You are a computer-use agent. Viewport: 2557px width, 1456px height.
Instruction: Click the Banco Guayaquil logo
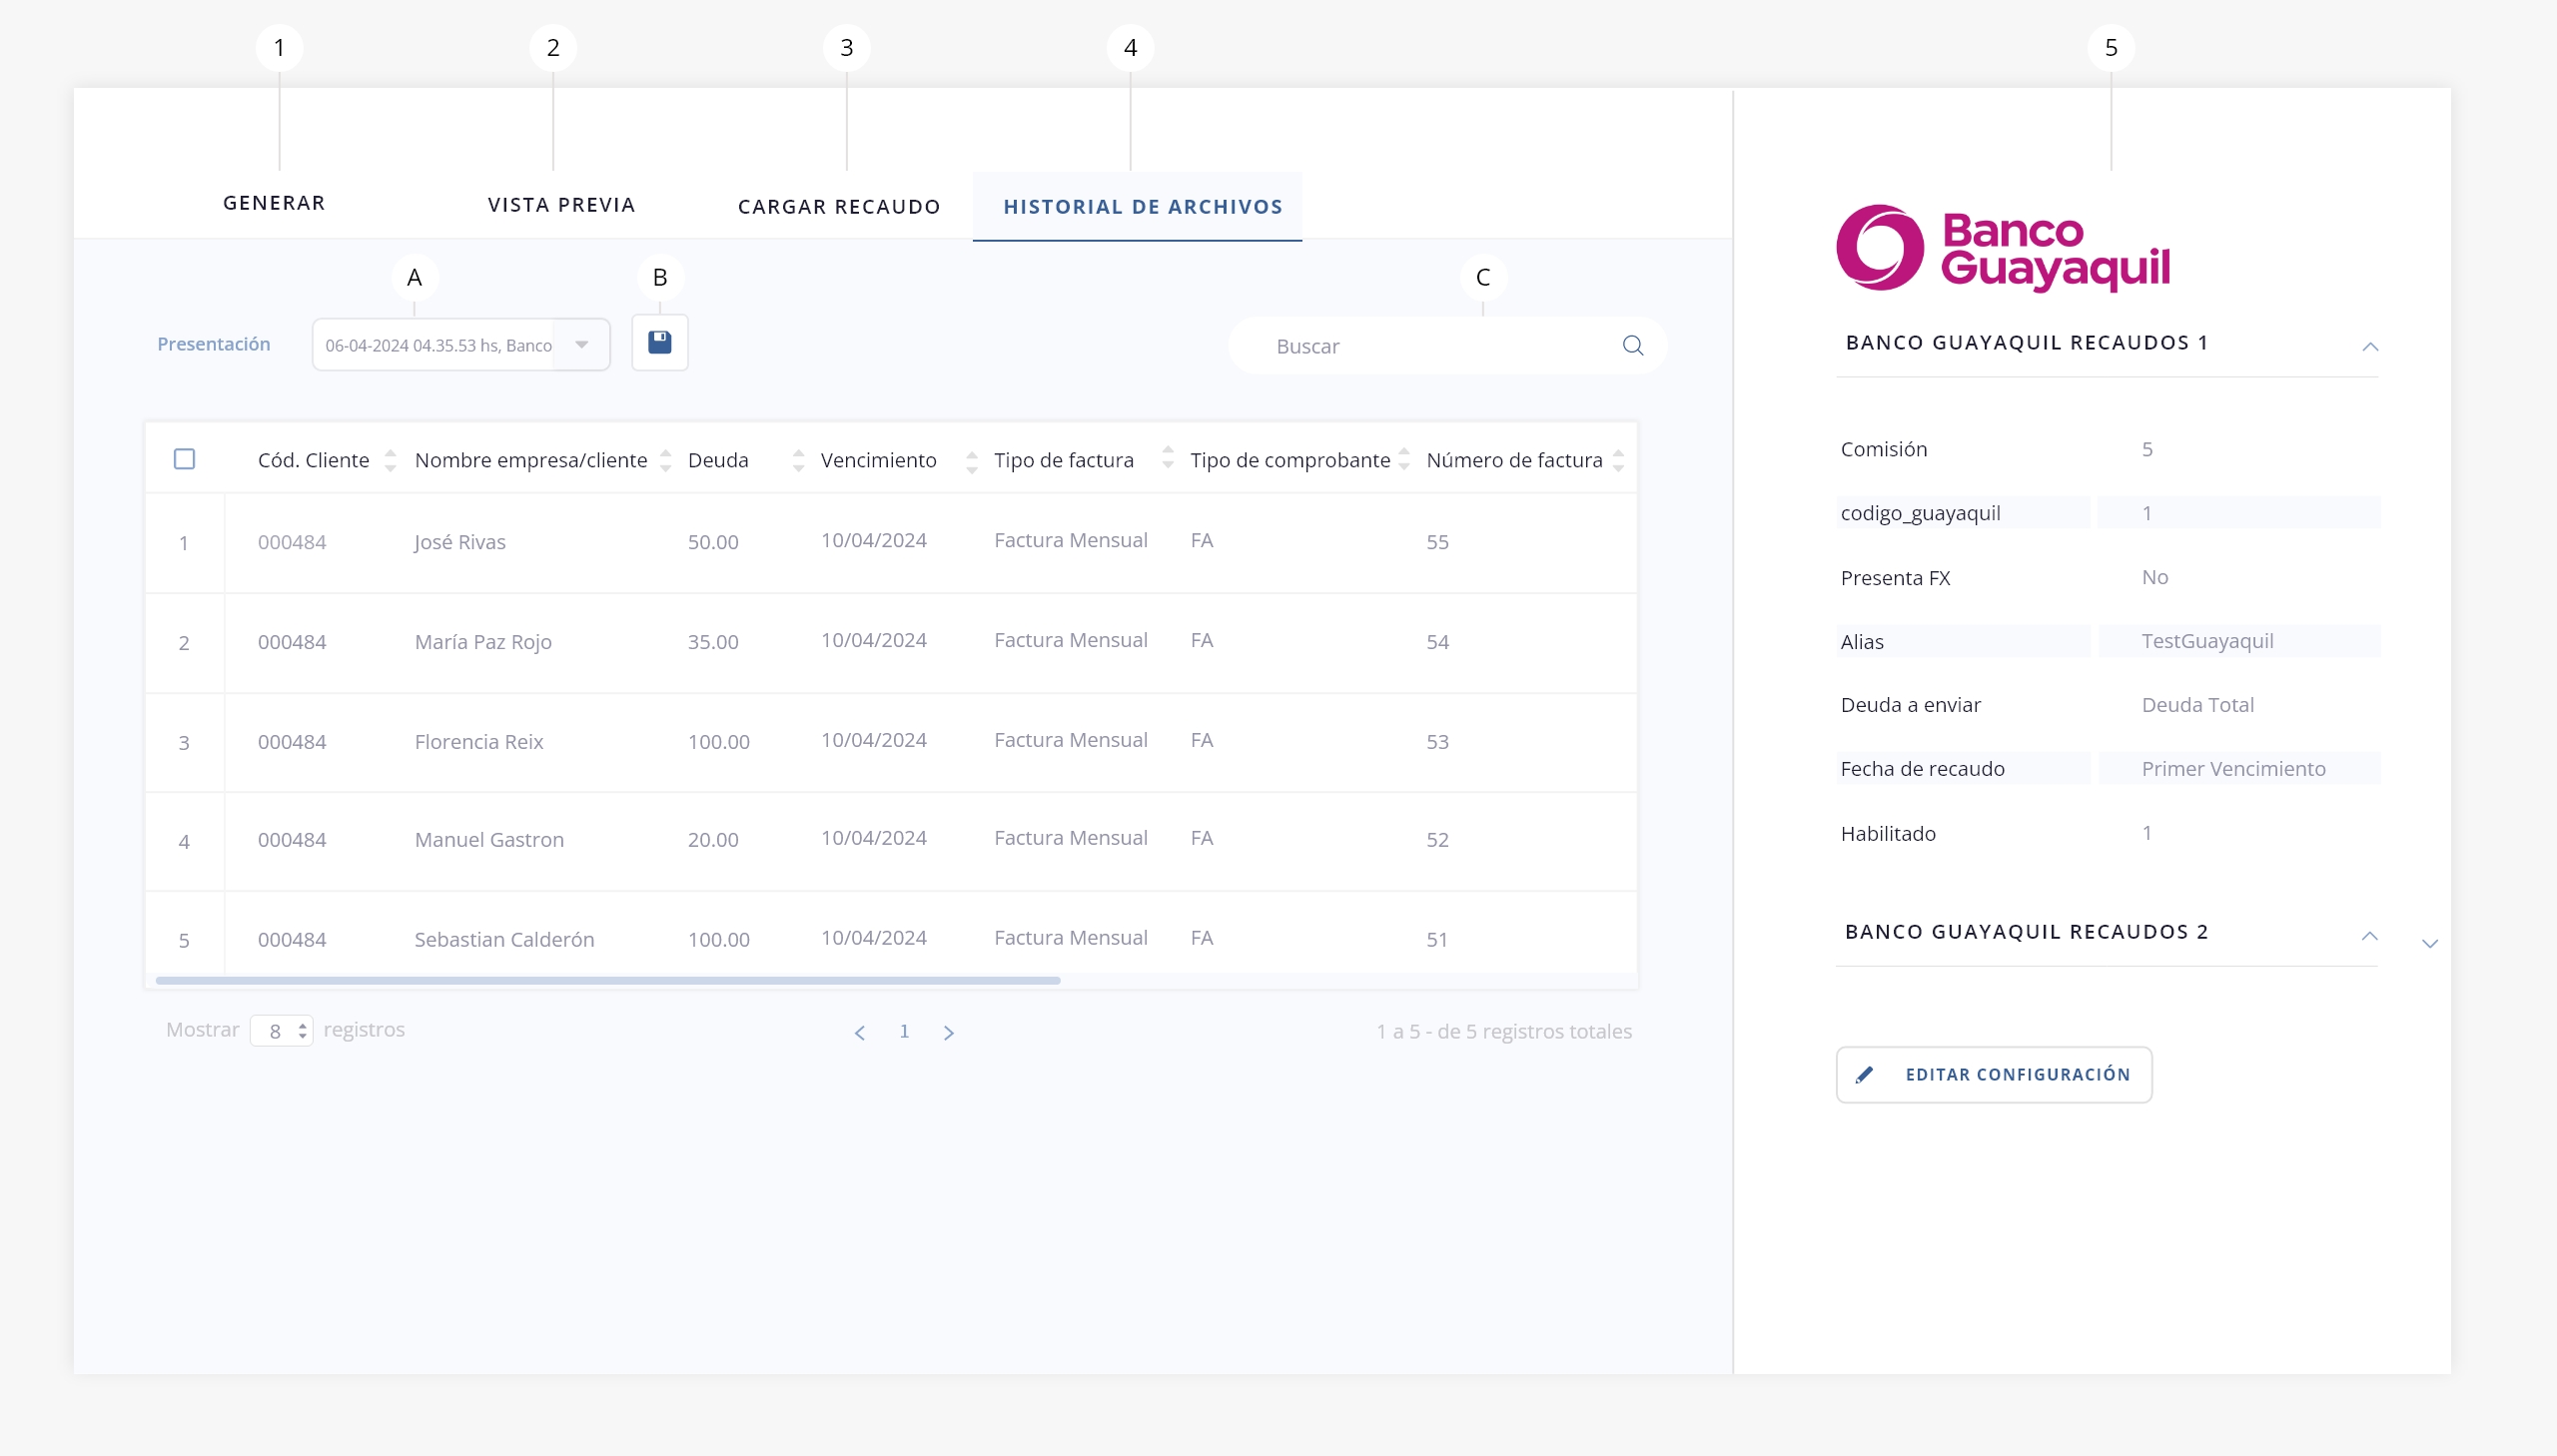pyautogui.click(x=2003, y=248)
